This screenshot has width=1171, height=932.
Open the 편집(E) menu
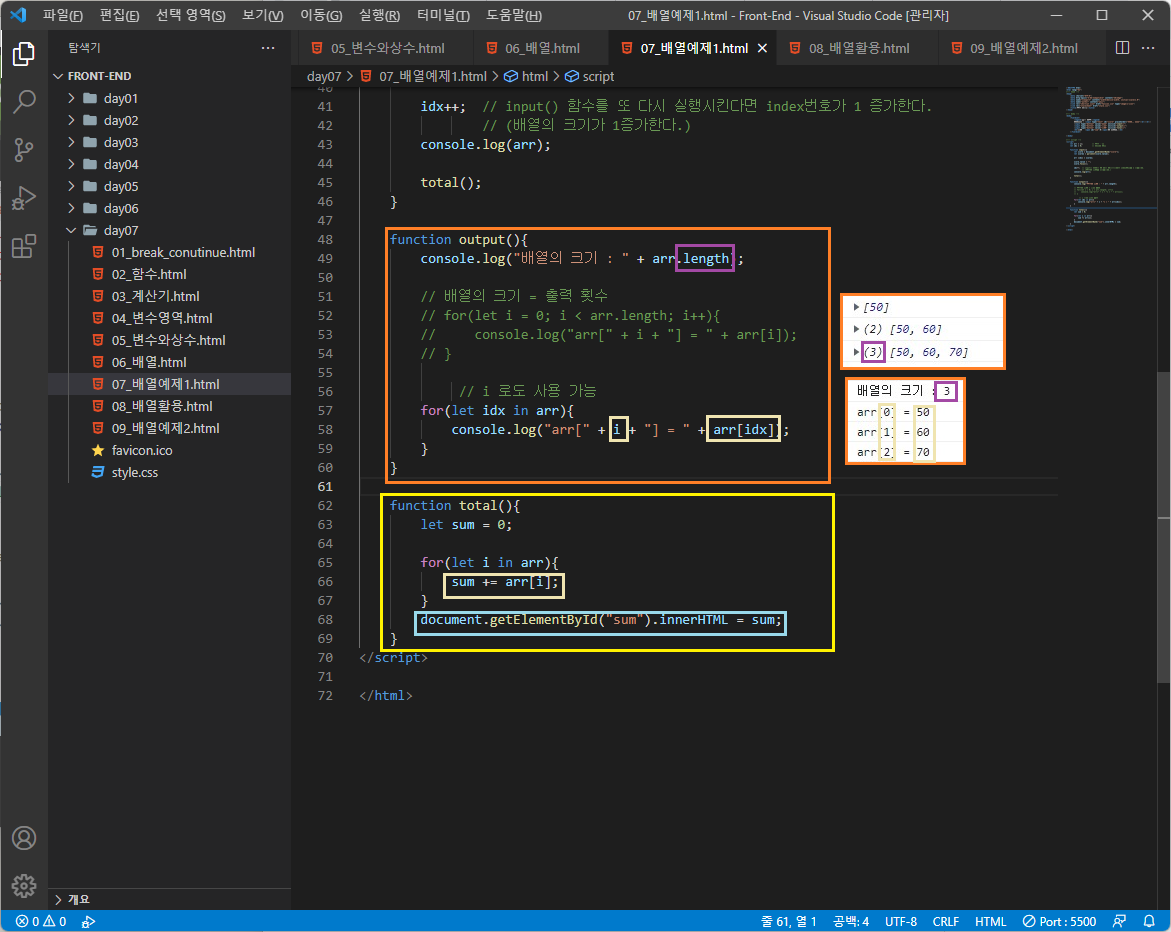(119, 15)
